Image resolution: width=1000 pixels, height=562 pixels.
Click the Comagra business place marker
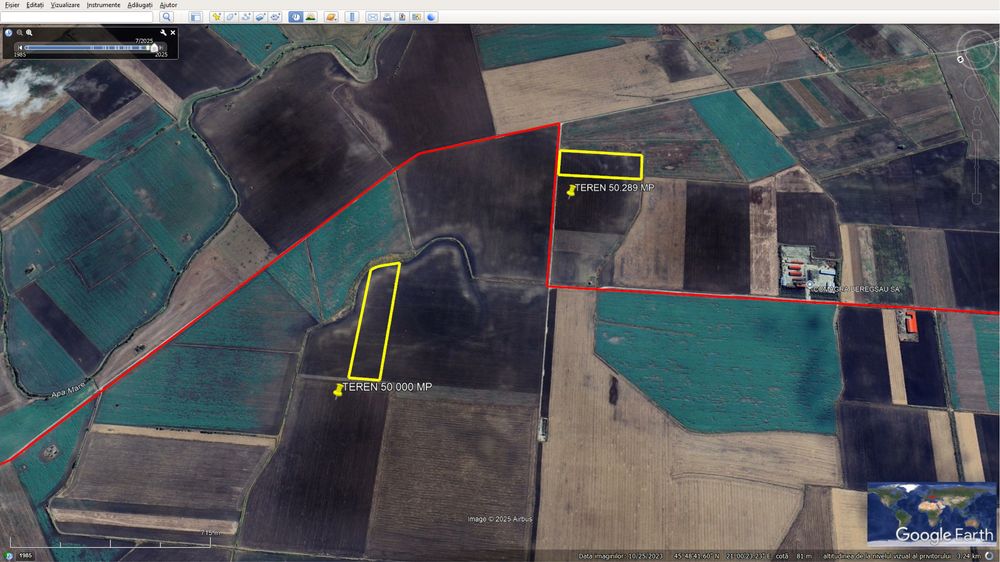[x=809, y=285]
